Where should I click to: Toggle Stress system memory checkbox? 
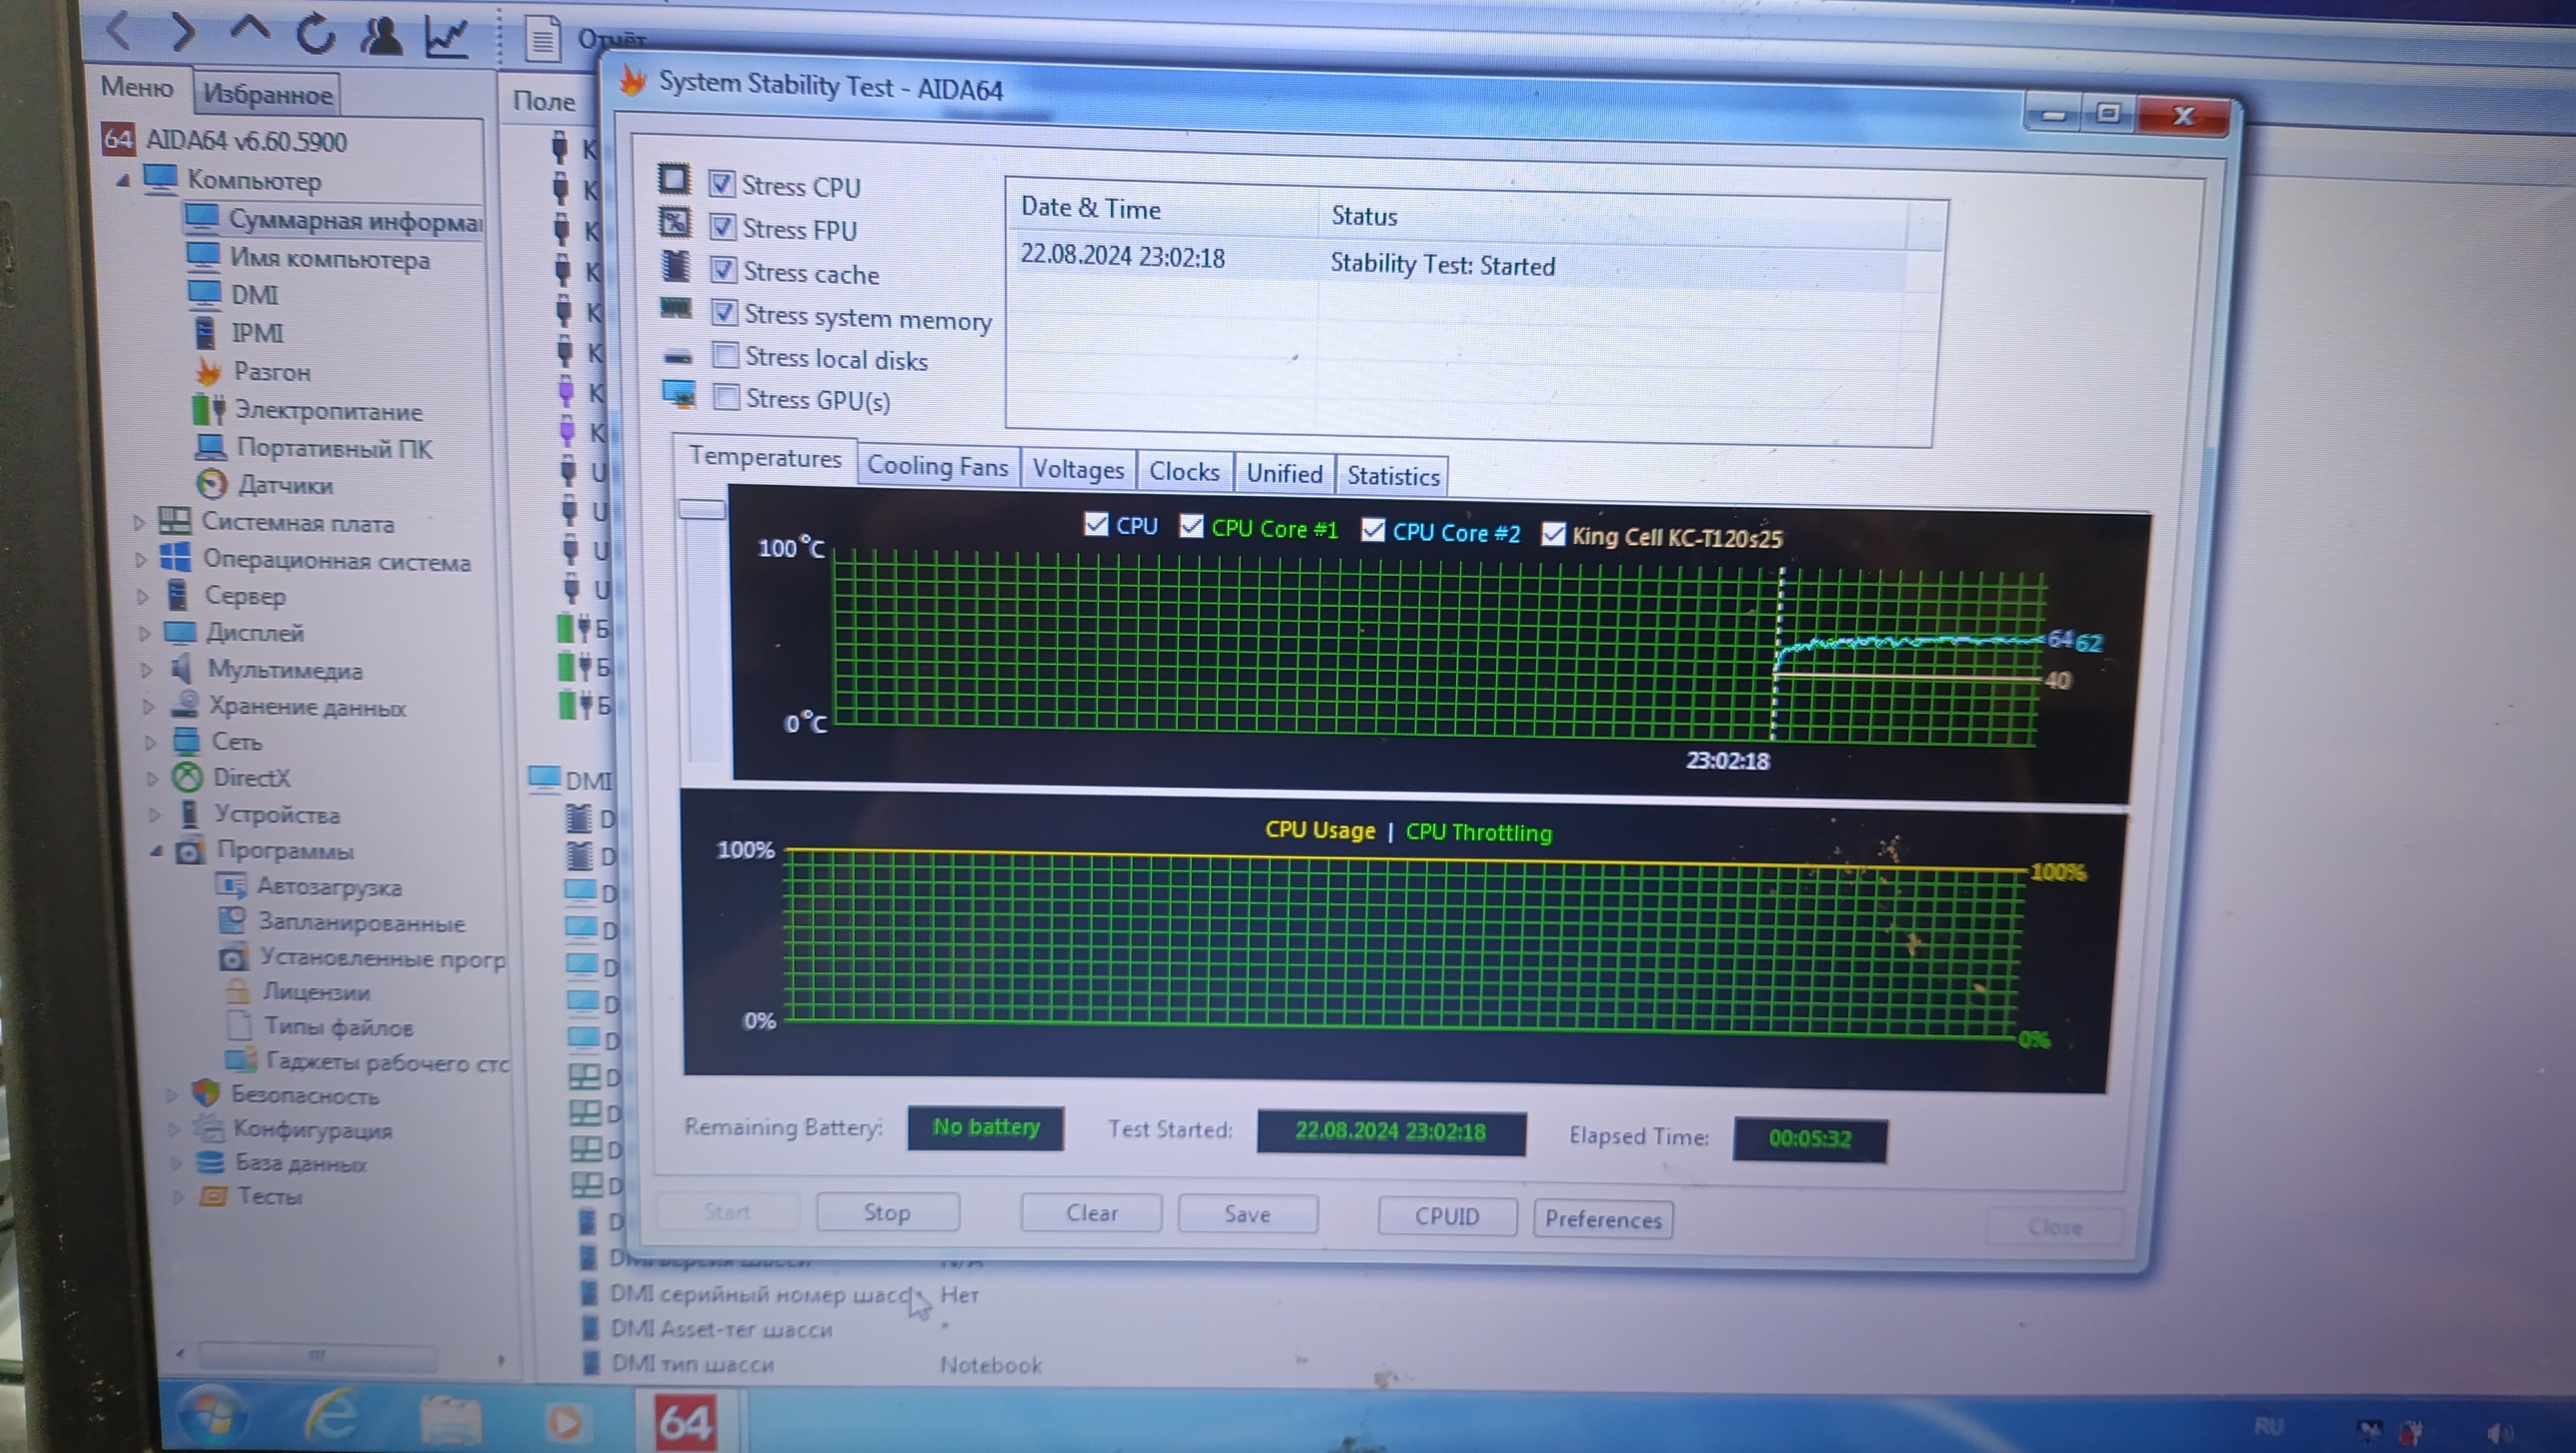pos(724,313)
